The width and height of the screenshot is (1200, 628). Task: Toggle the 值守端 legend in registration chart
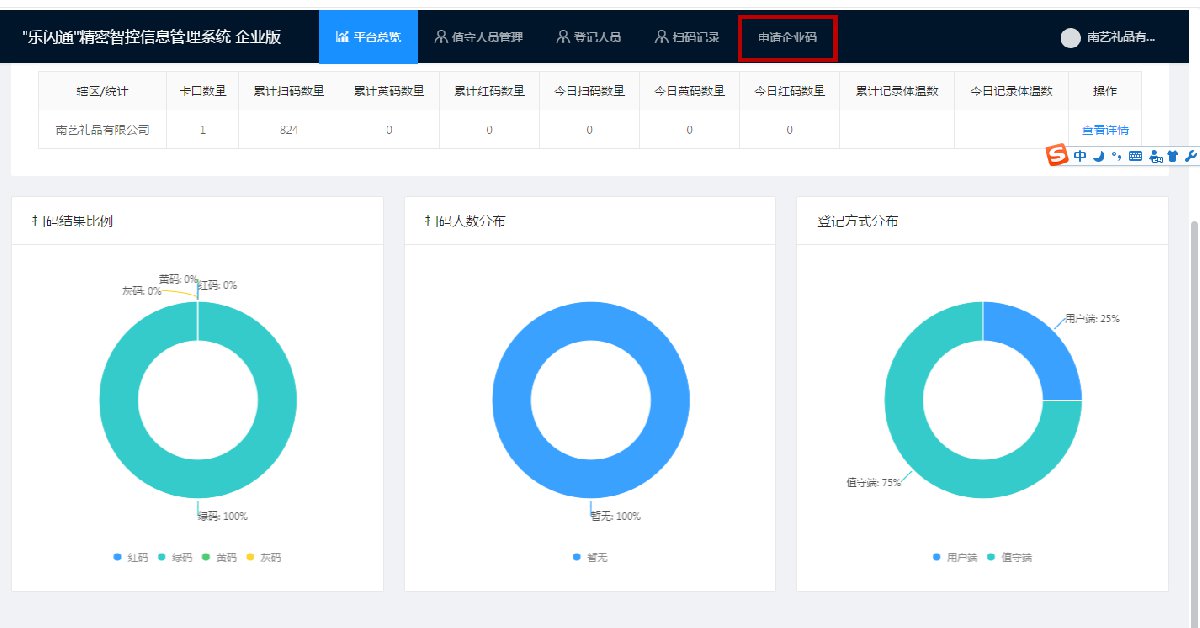tap(1009, 557)
